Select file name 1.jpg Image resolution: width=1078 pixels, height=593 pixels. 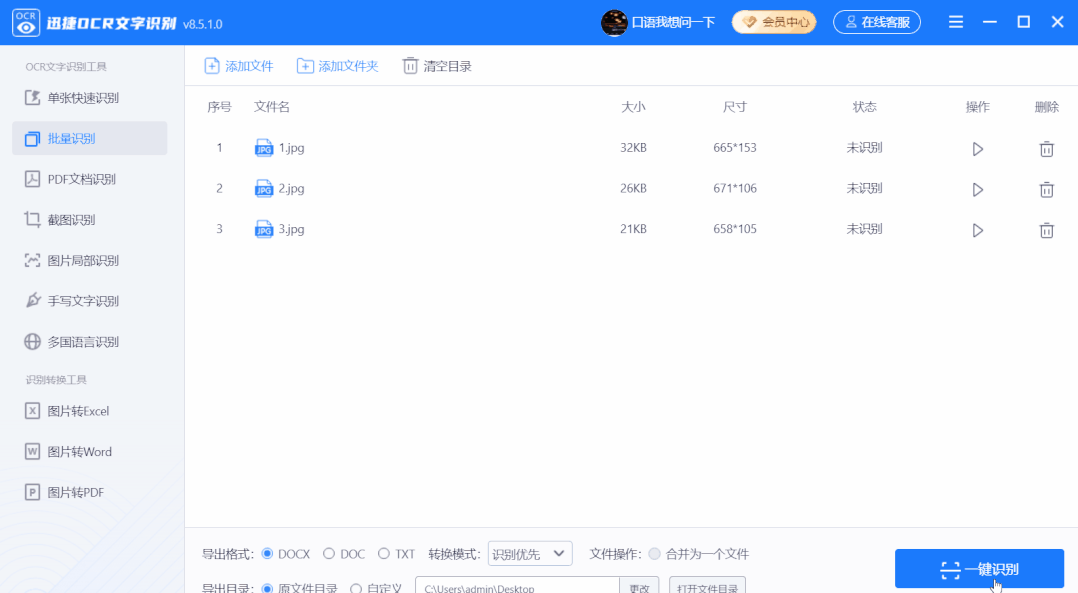292,148
